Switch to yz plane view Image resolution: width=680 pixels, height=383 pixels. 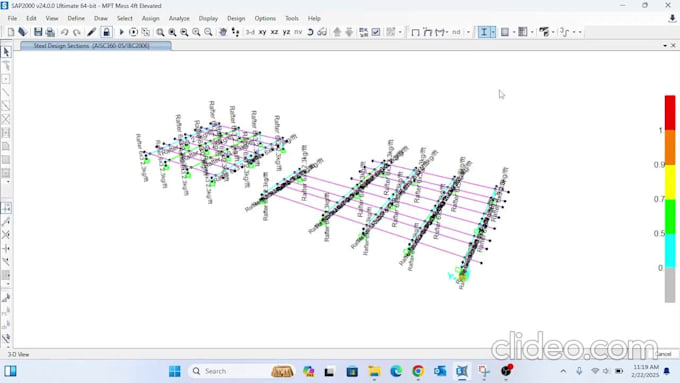(x=286, y=32)
